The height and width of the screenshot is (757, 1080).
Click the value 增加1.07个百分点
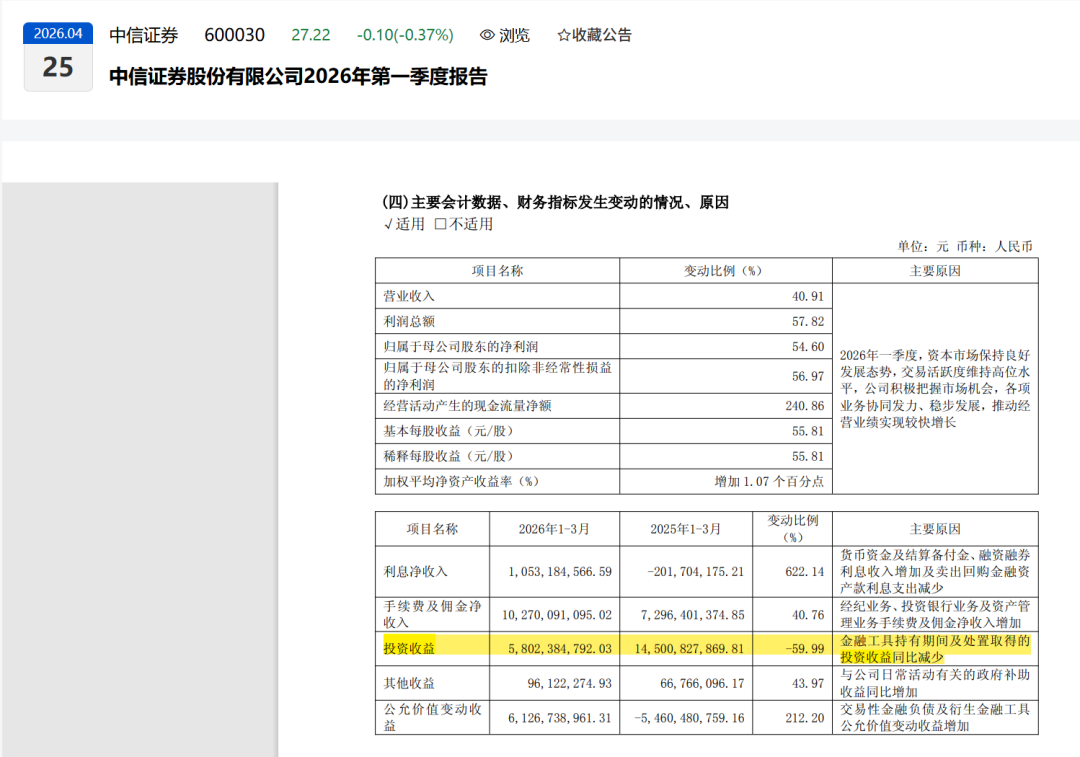769,482
